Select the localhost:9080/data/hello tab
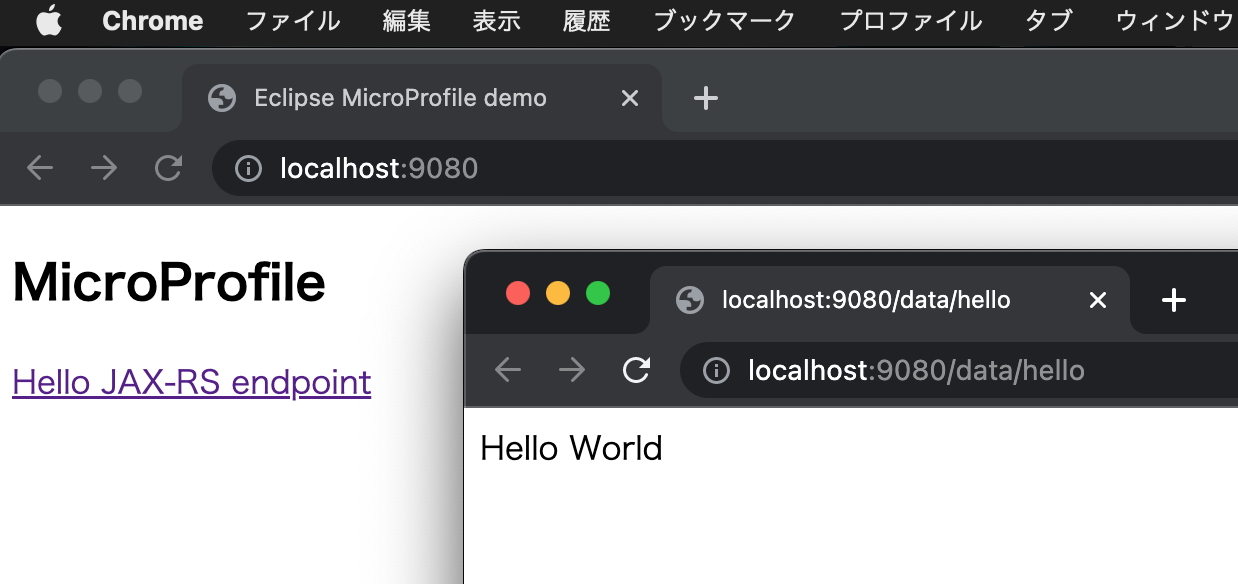1238x584 pixels. 890,300
